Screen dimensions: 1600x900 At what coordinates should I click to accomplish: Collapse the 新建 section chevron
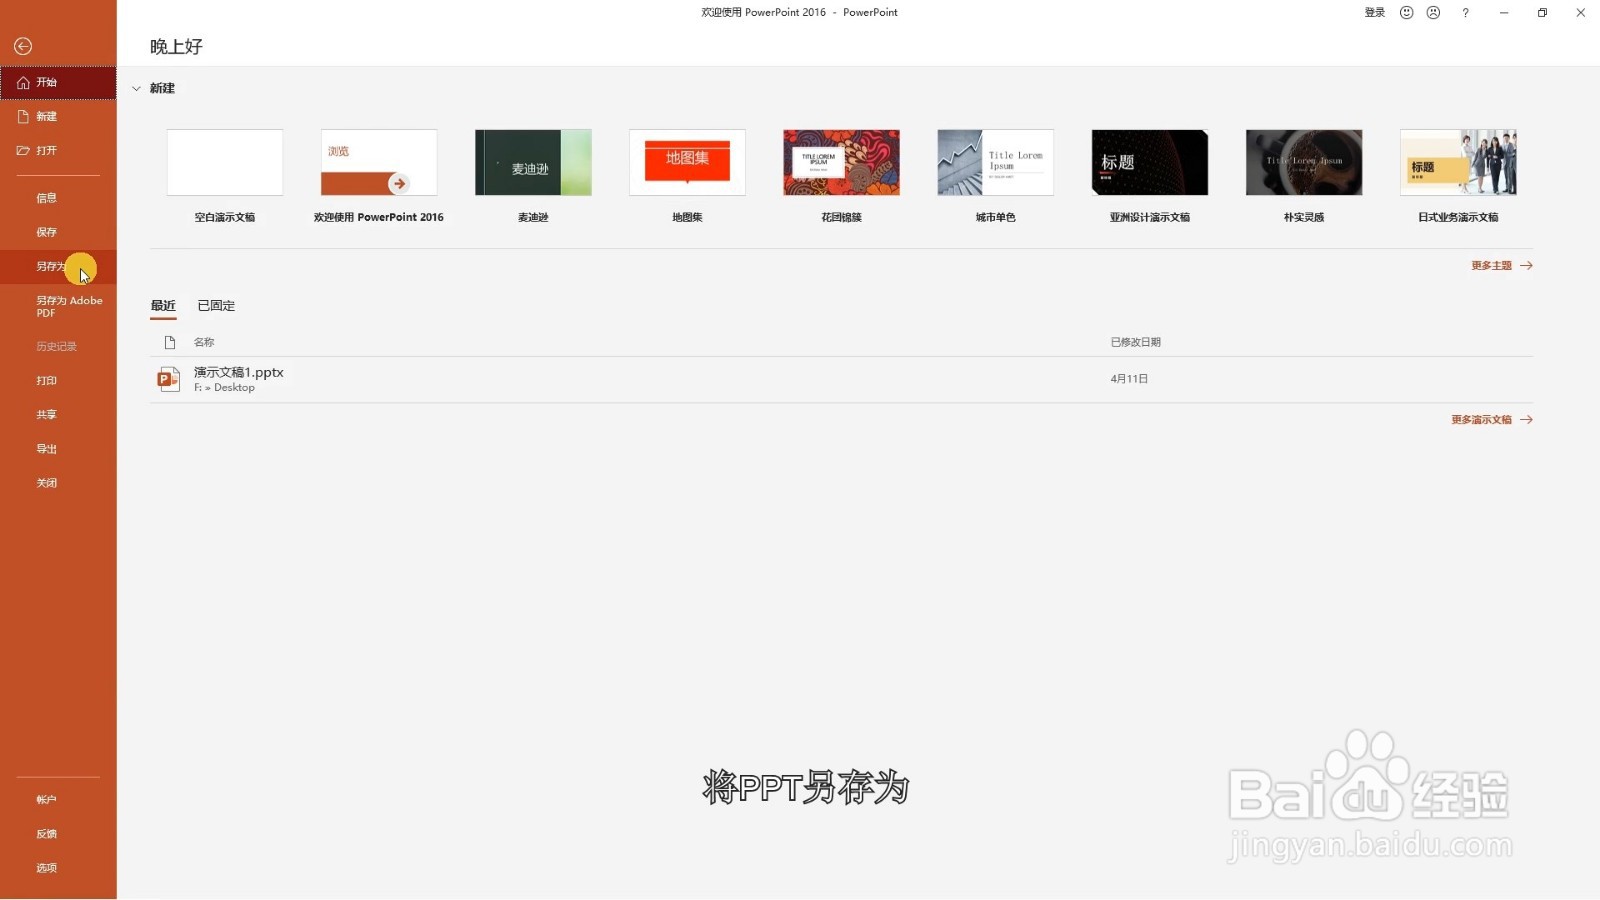pyautogui.click(x=136, y=89)
